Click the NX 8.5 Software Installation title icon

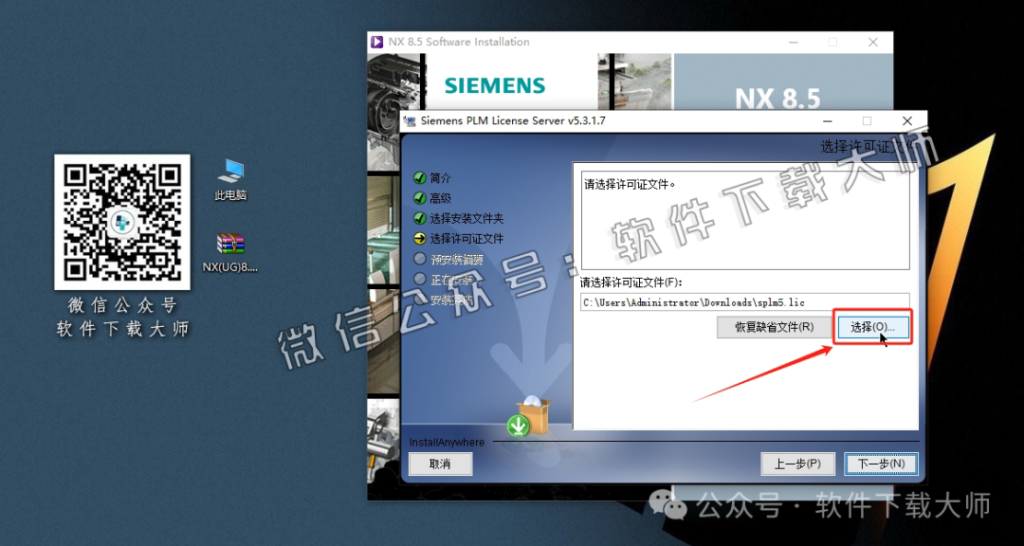[376, 42]
